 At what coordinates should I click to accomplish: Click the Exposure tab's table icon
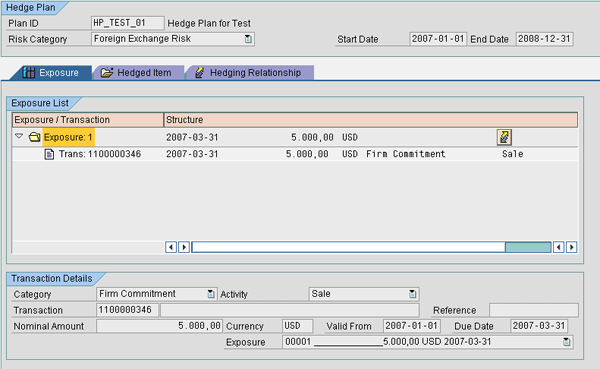(29, 72)
